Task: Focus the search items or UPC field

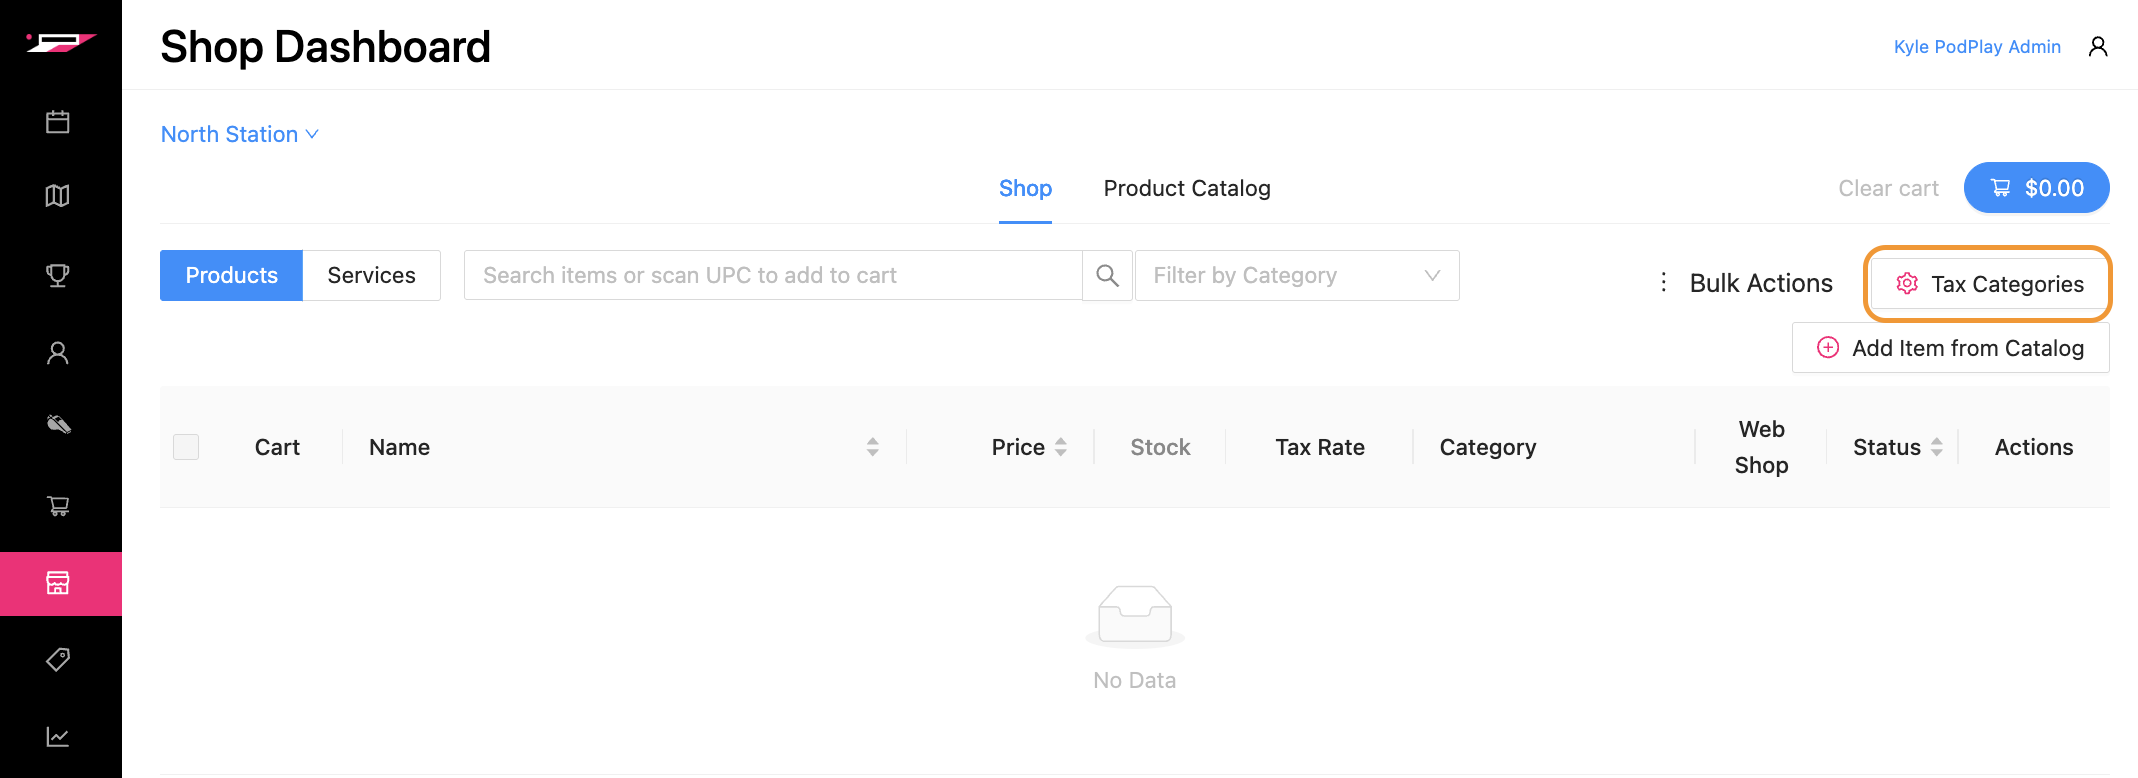Action: (772, 275)
